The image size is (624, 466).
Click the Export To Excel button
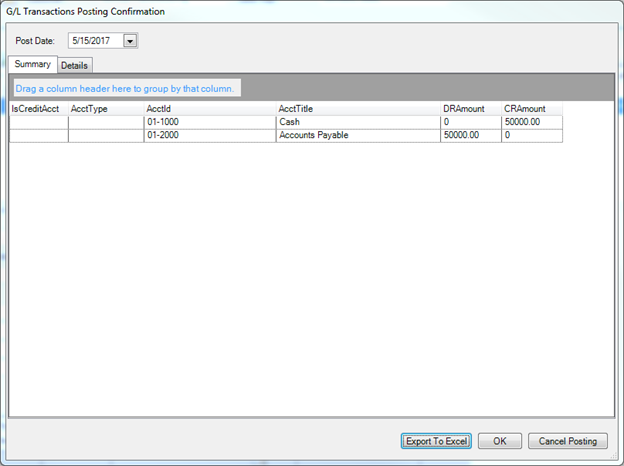(436, 441)
